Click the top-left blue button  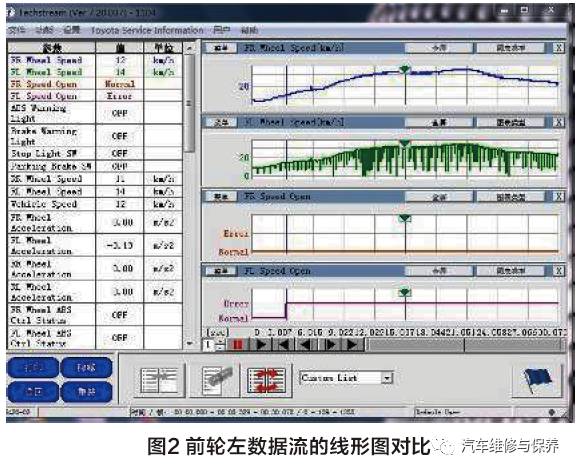click(33, 367)
